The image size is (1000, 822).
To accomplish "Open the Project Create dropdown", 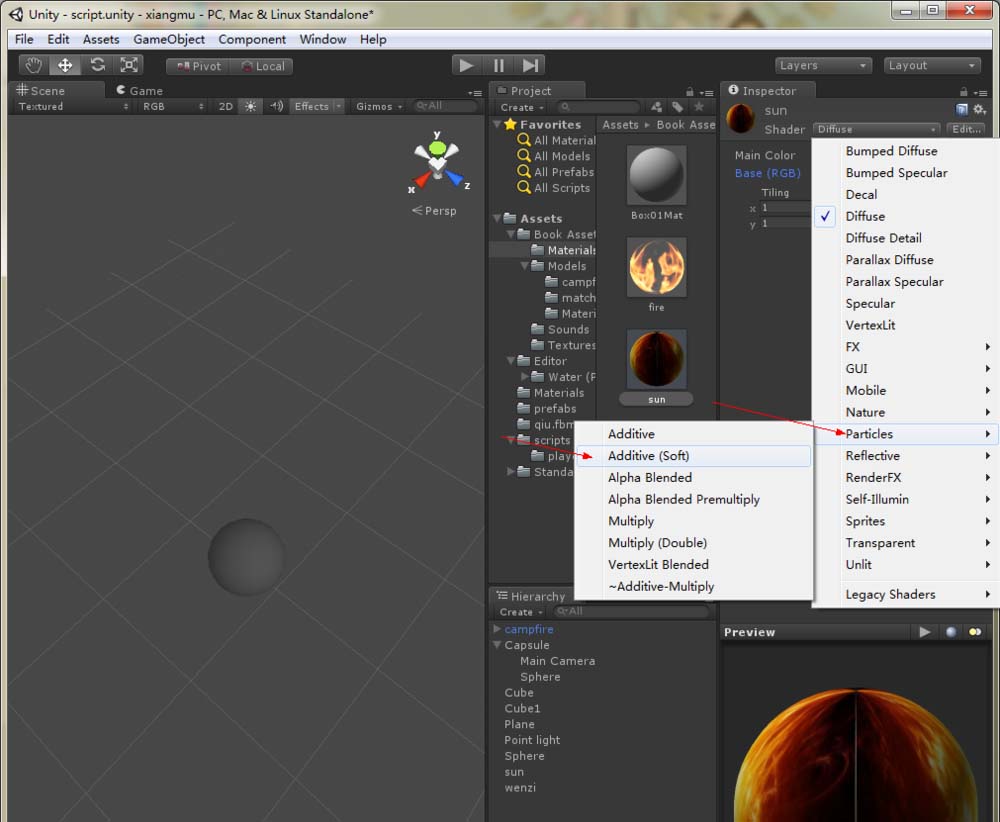I will 522,108.
